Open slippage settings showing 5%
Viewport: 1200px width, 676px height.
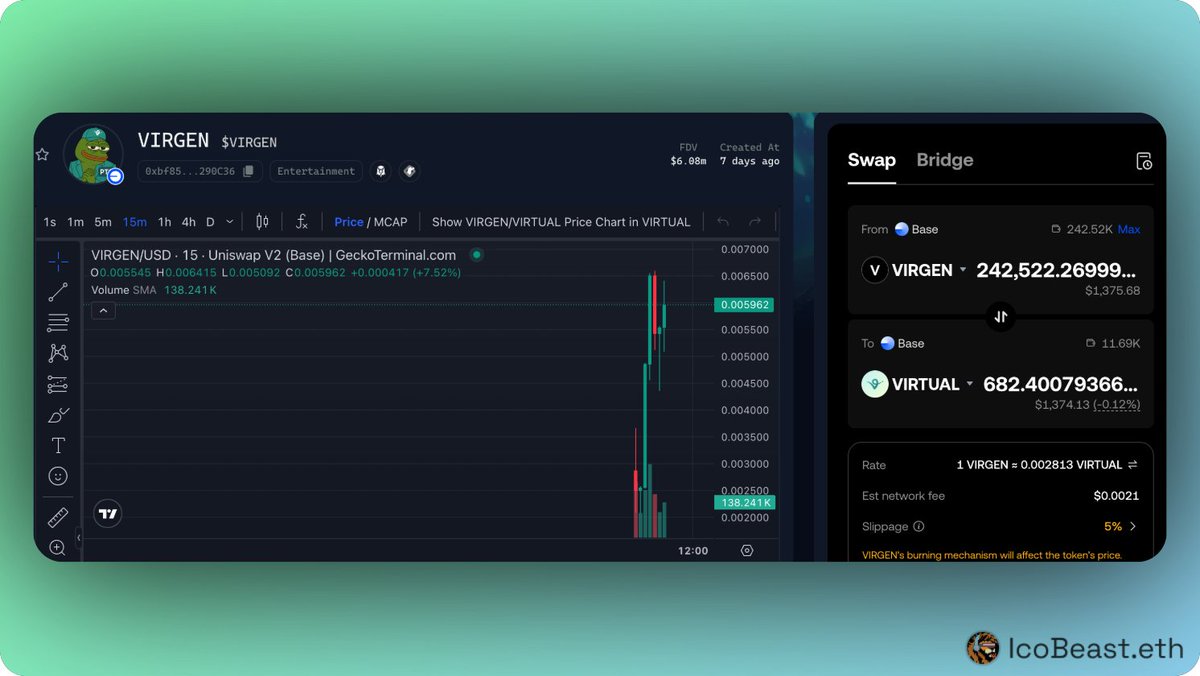click(1121, 526)
